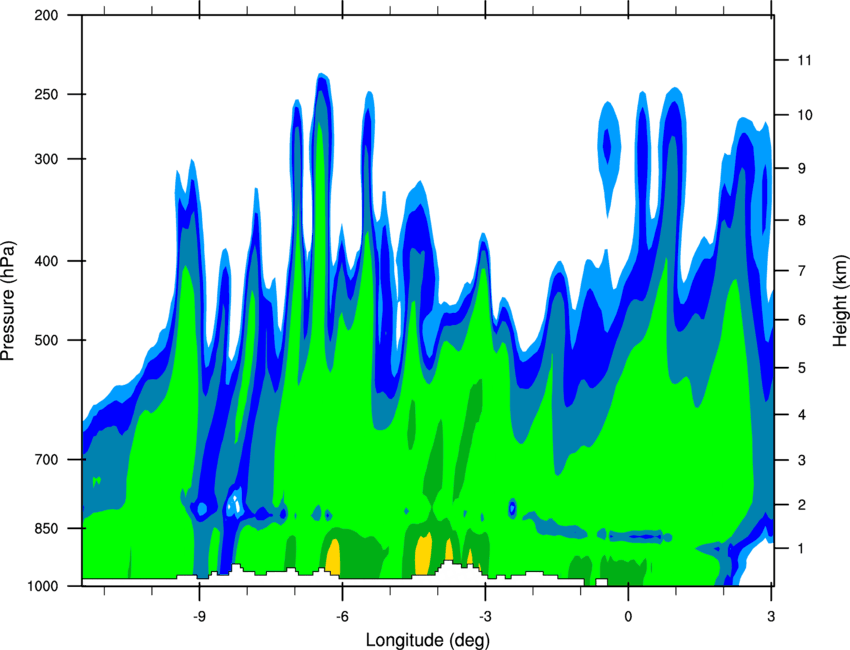This screenshot has height=650, width=850.
Task: Click the -3 longitude tick label
Action: pos(485,617)
